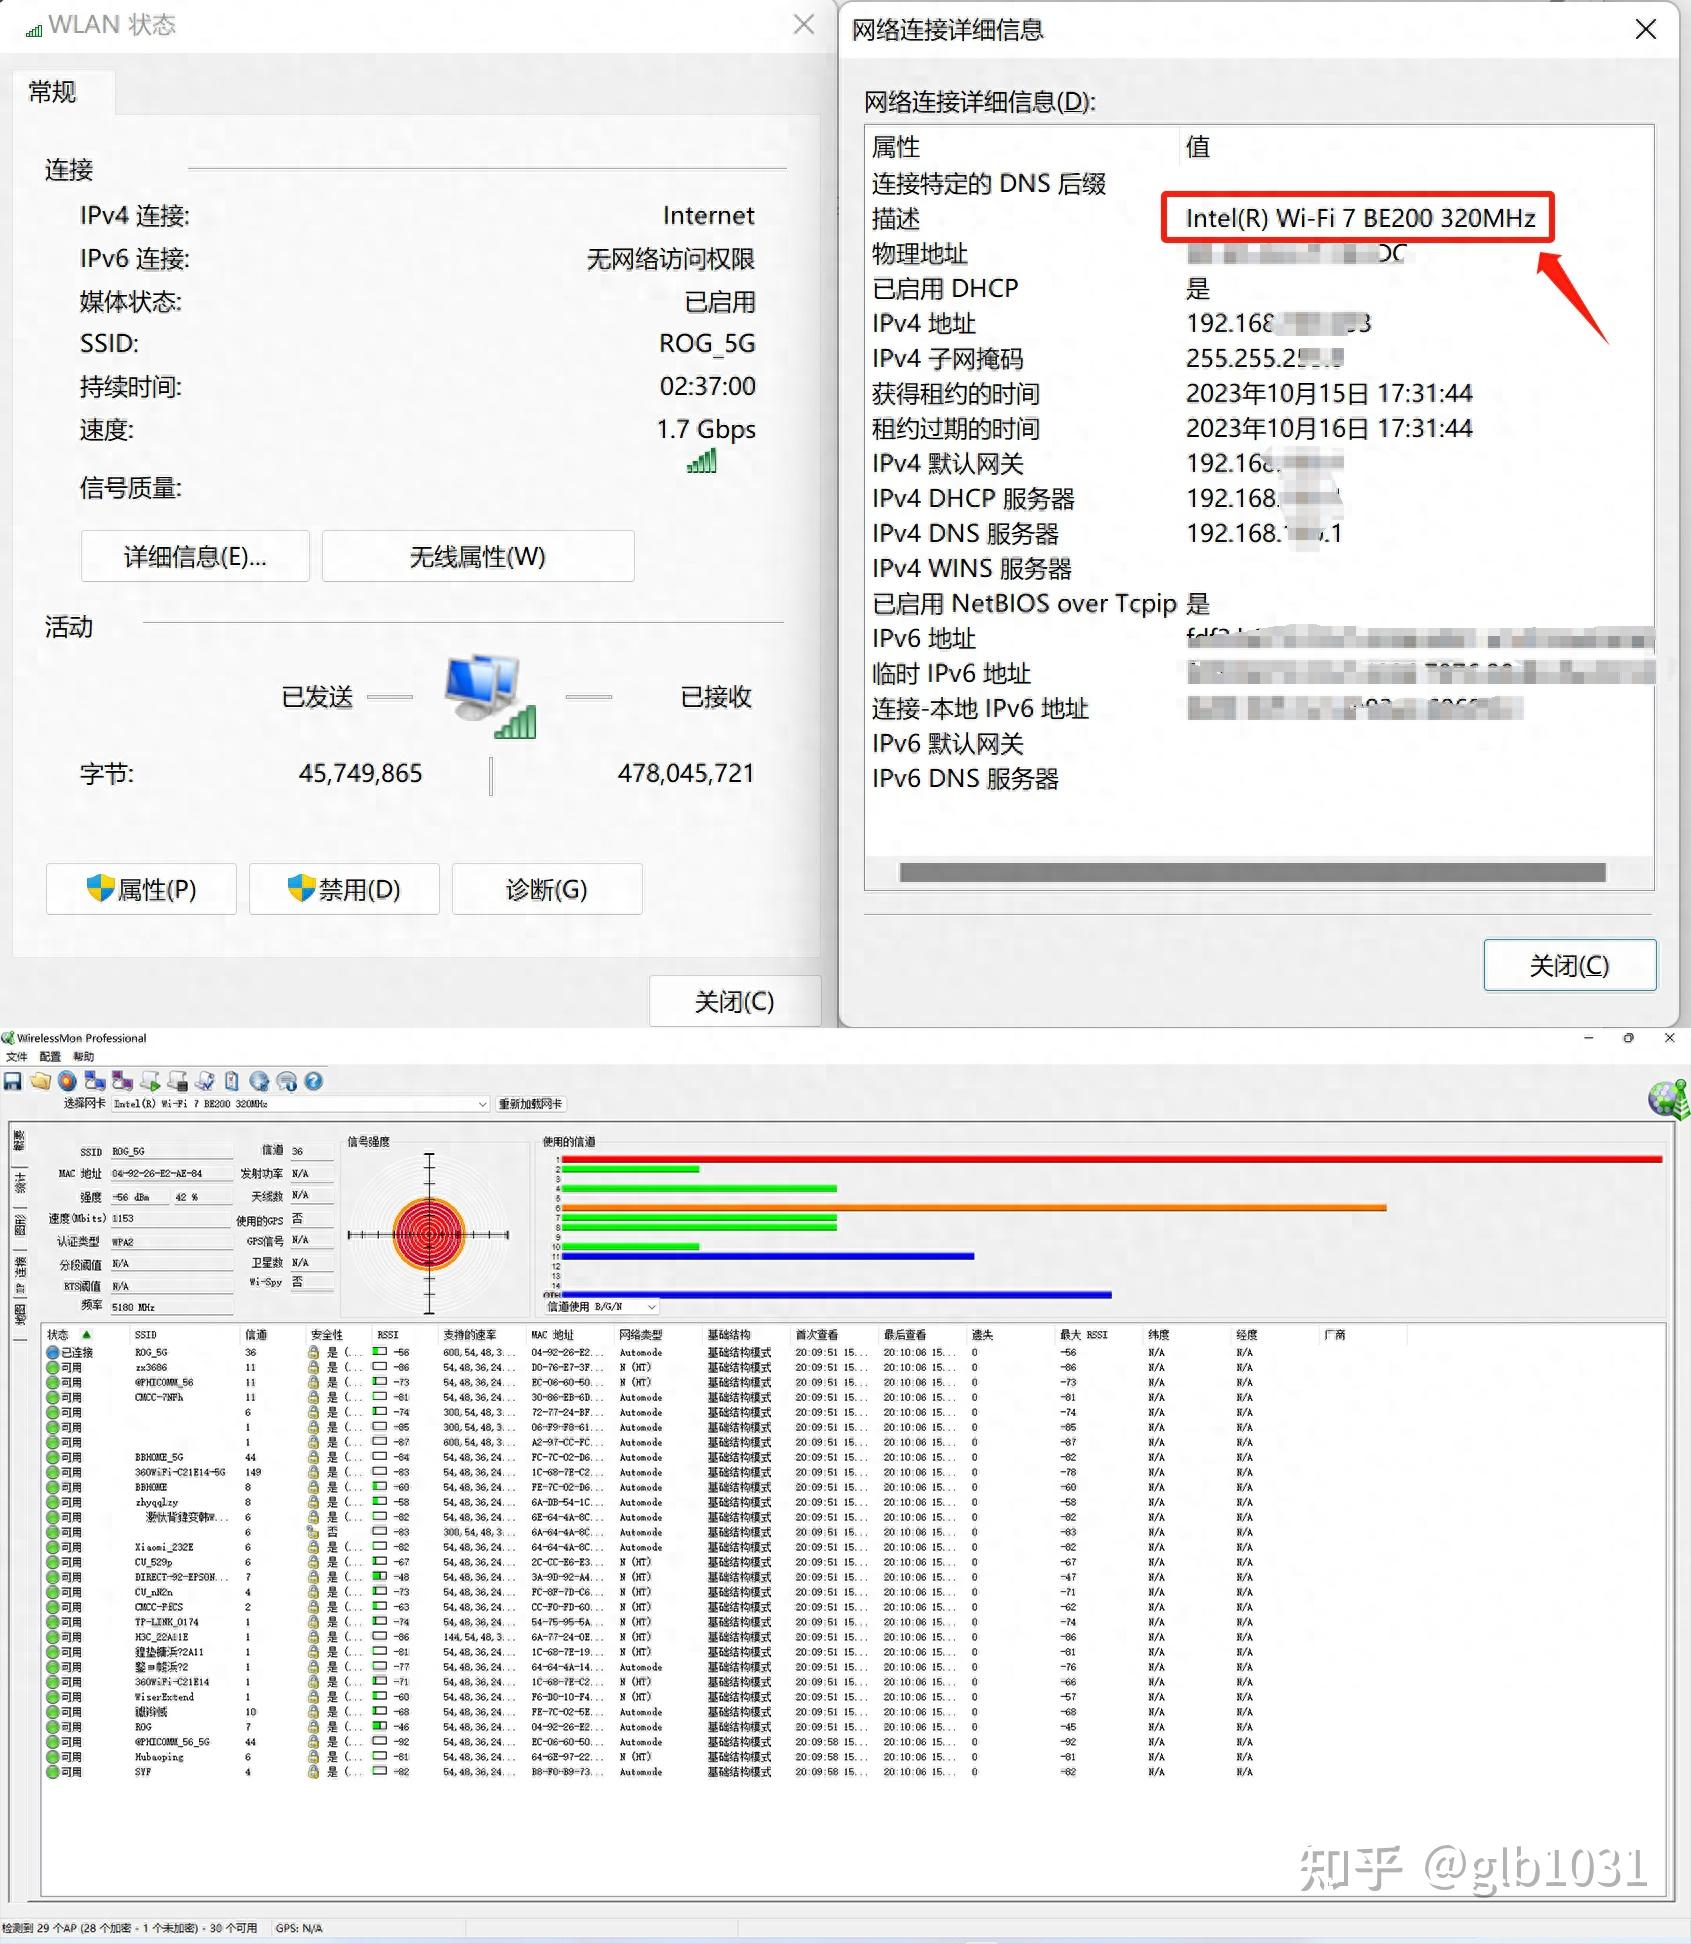Click the red channel 1 usage bar
Viewport: 1691px width, 1944px height.
pyautogui.click(x=1112, y=1159)
